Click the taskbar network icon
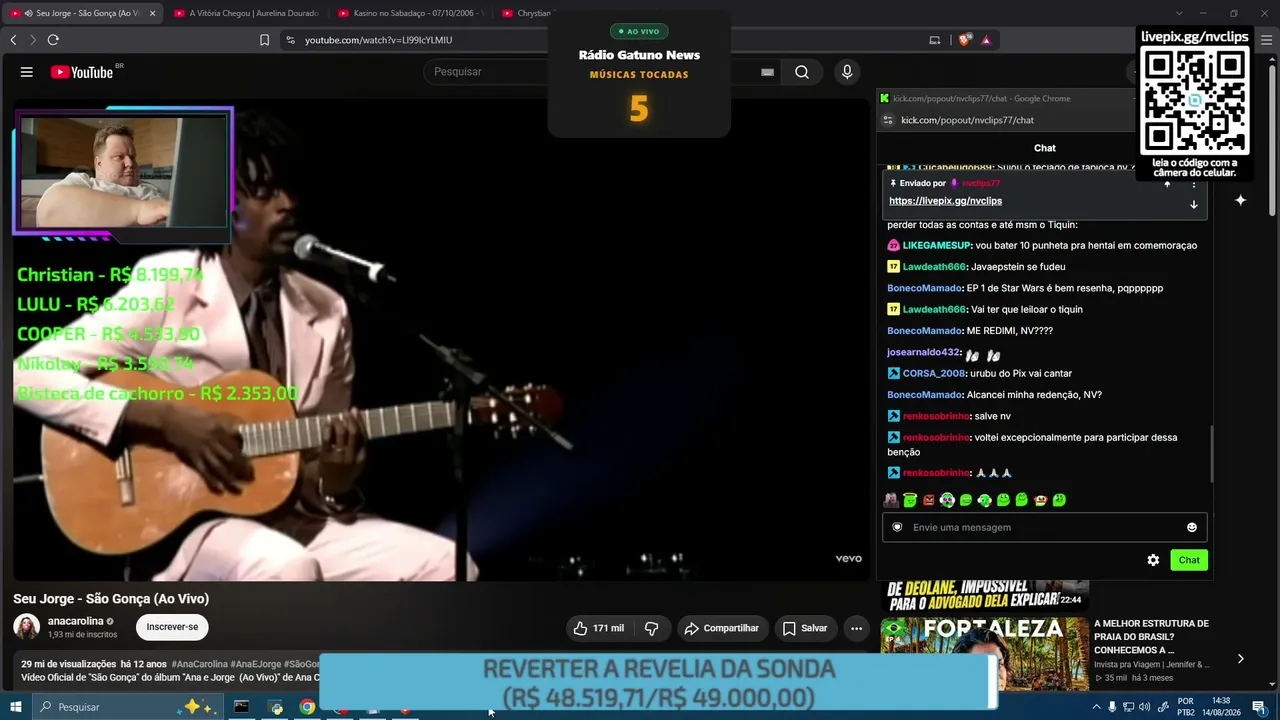Viewport: 1280px width, 720px height. (x=1129, y=707)
